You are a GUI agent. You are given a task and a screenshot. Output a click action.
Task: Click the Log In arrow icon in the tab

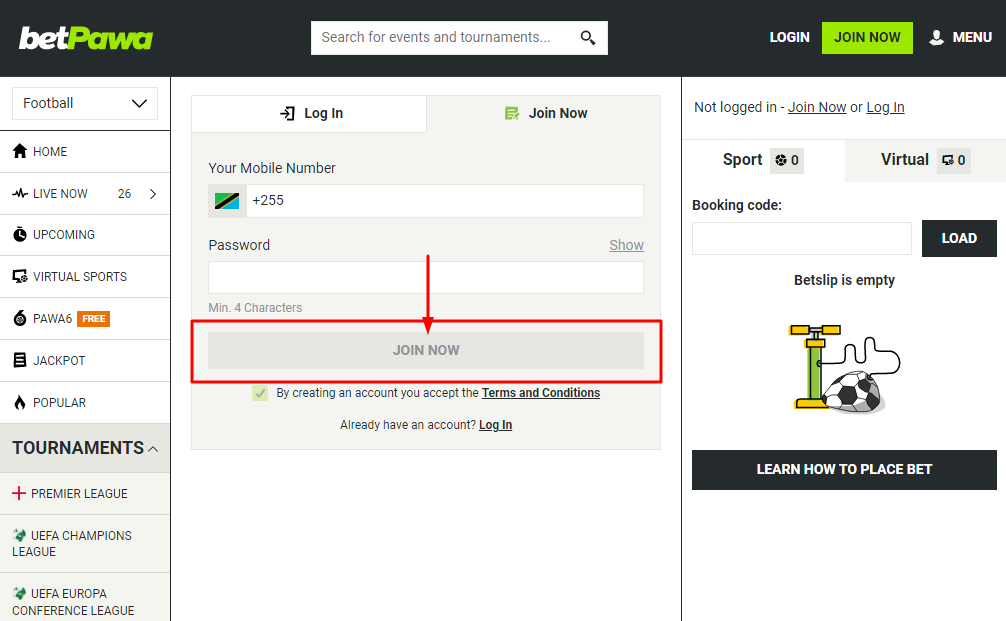(287, 114)
